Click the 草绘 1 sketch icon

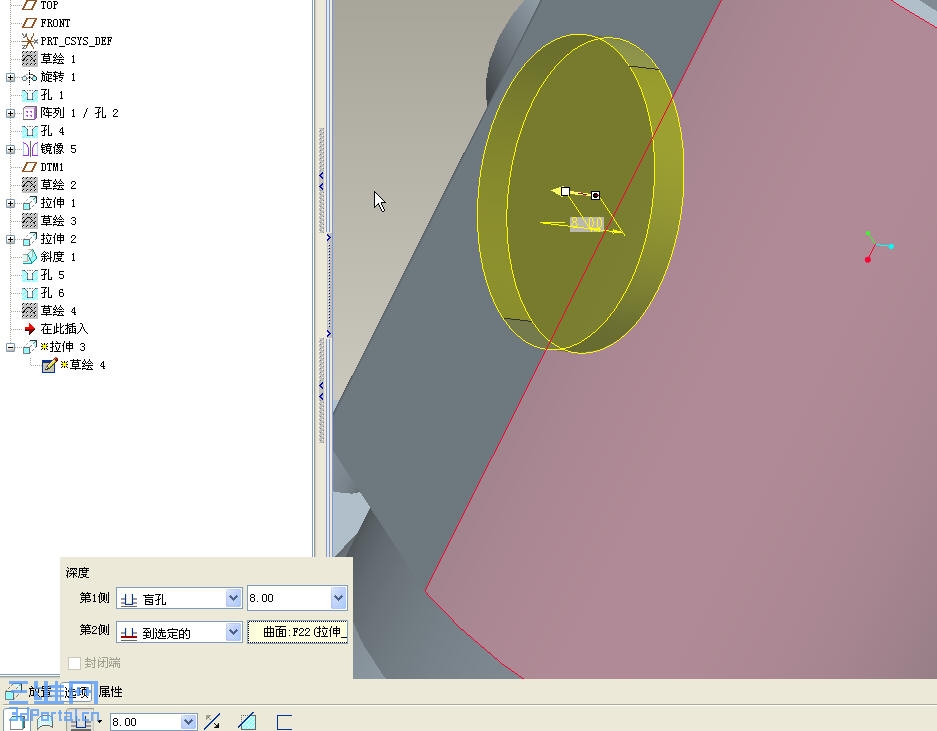click(x=29, y=59)
